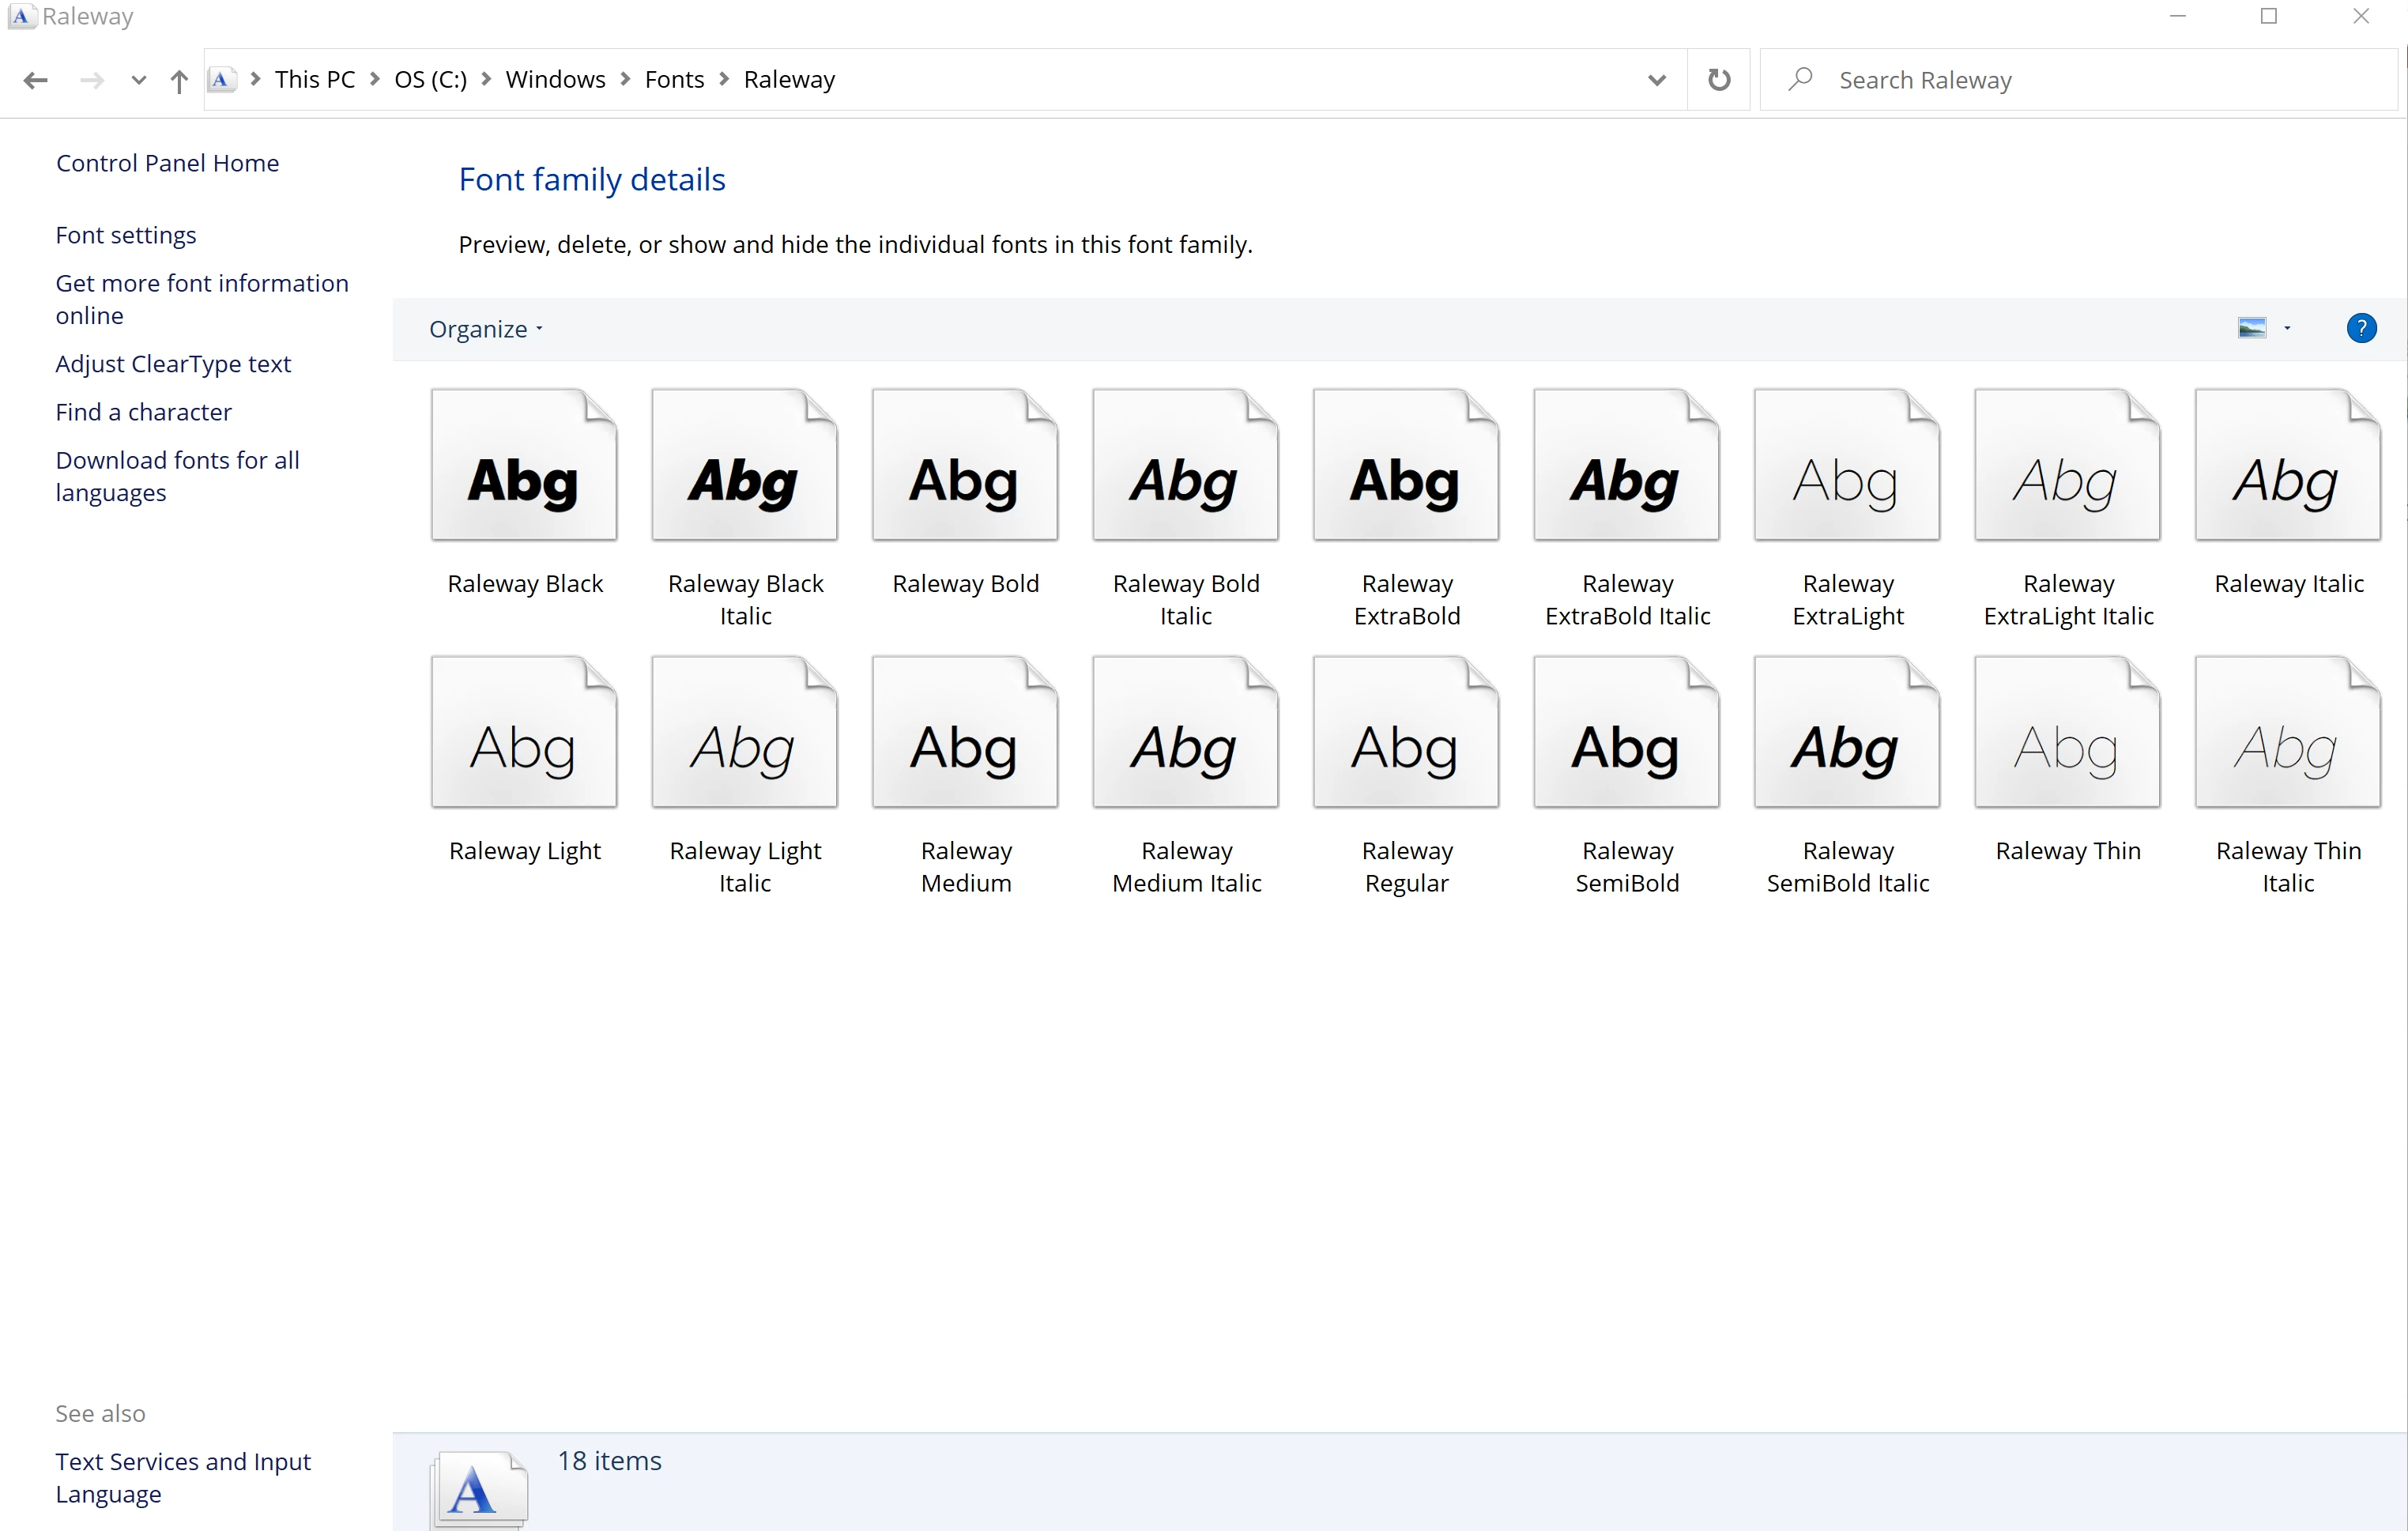Select the Raleway ExtraLight Italic font icon
The height and width of the screenshot is (1531, 2408).
pos(2067,466)
